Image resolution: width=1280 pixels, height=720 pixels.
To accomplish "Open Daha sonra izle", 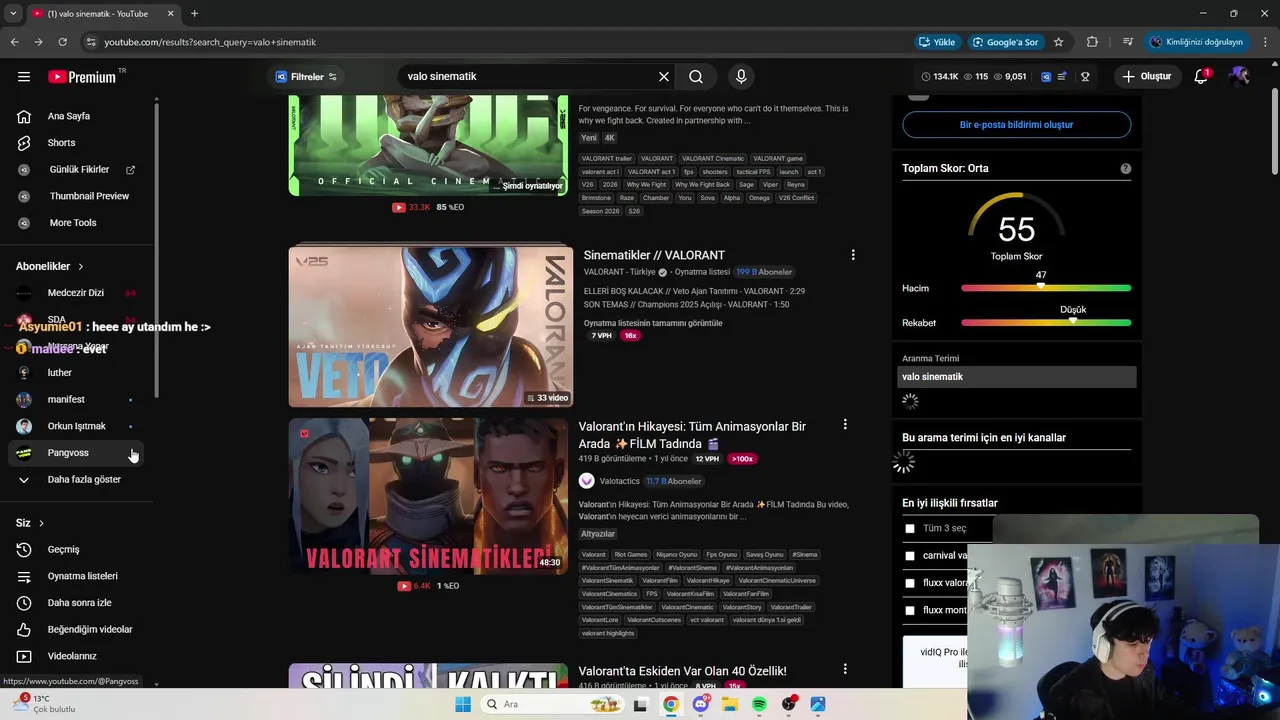I will pyautogui.click(x=79, y=603).
